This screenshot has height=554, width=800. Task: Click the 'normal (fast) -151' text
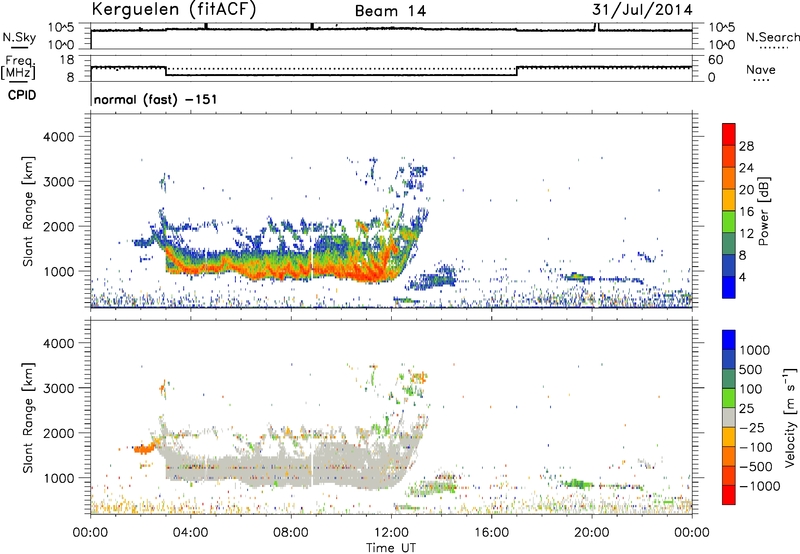point(156,99)
